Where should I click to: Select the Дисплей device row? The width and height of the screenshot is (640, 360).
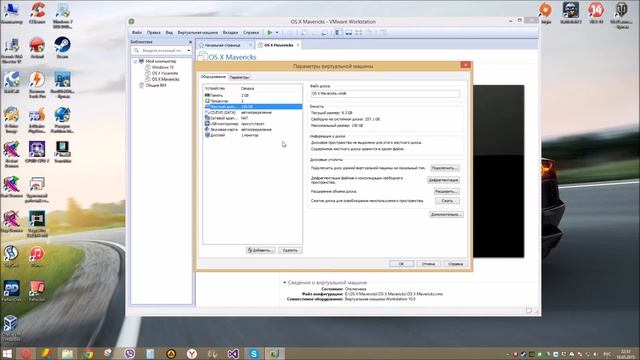point(253,135)
